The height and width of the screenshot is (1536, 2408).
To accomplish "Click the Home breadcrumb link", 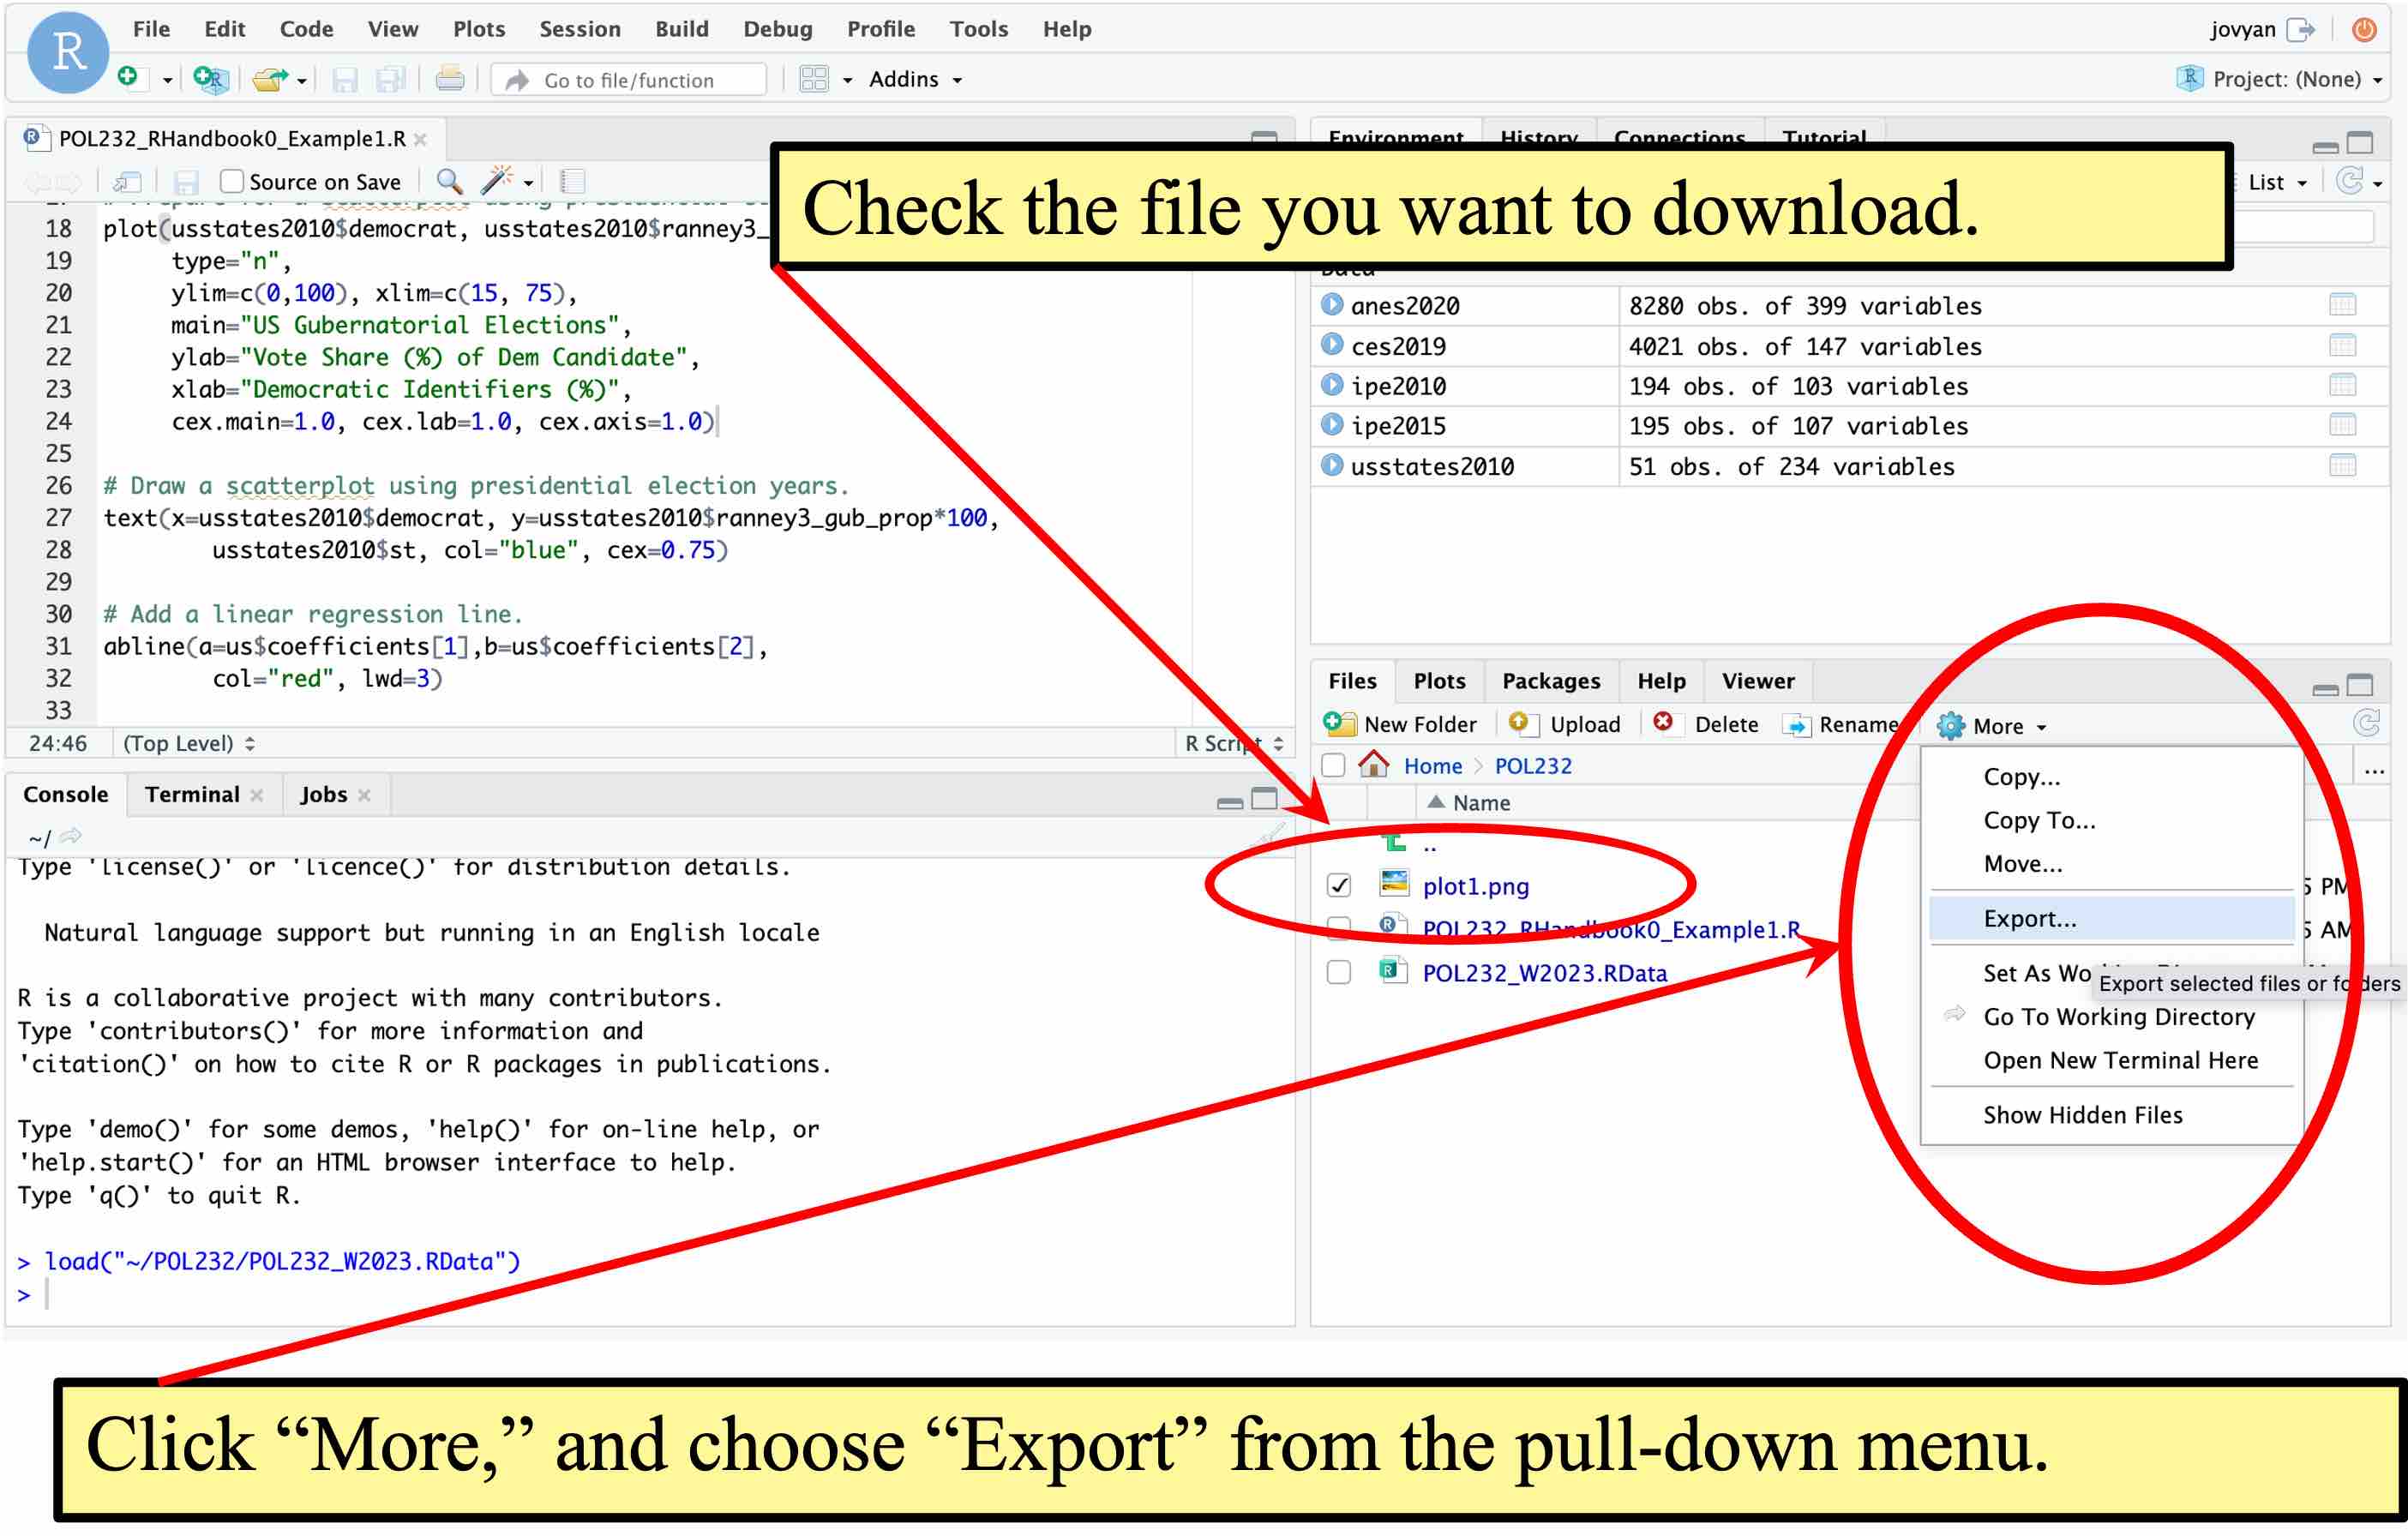I will point(1432,766).
